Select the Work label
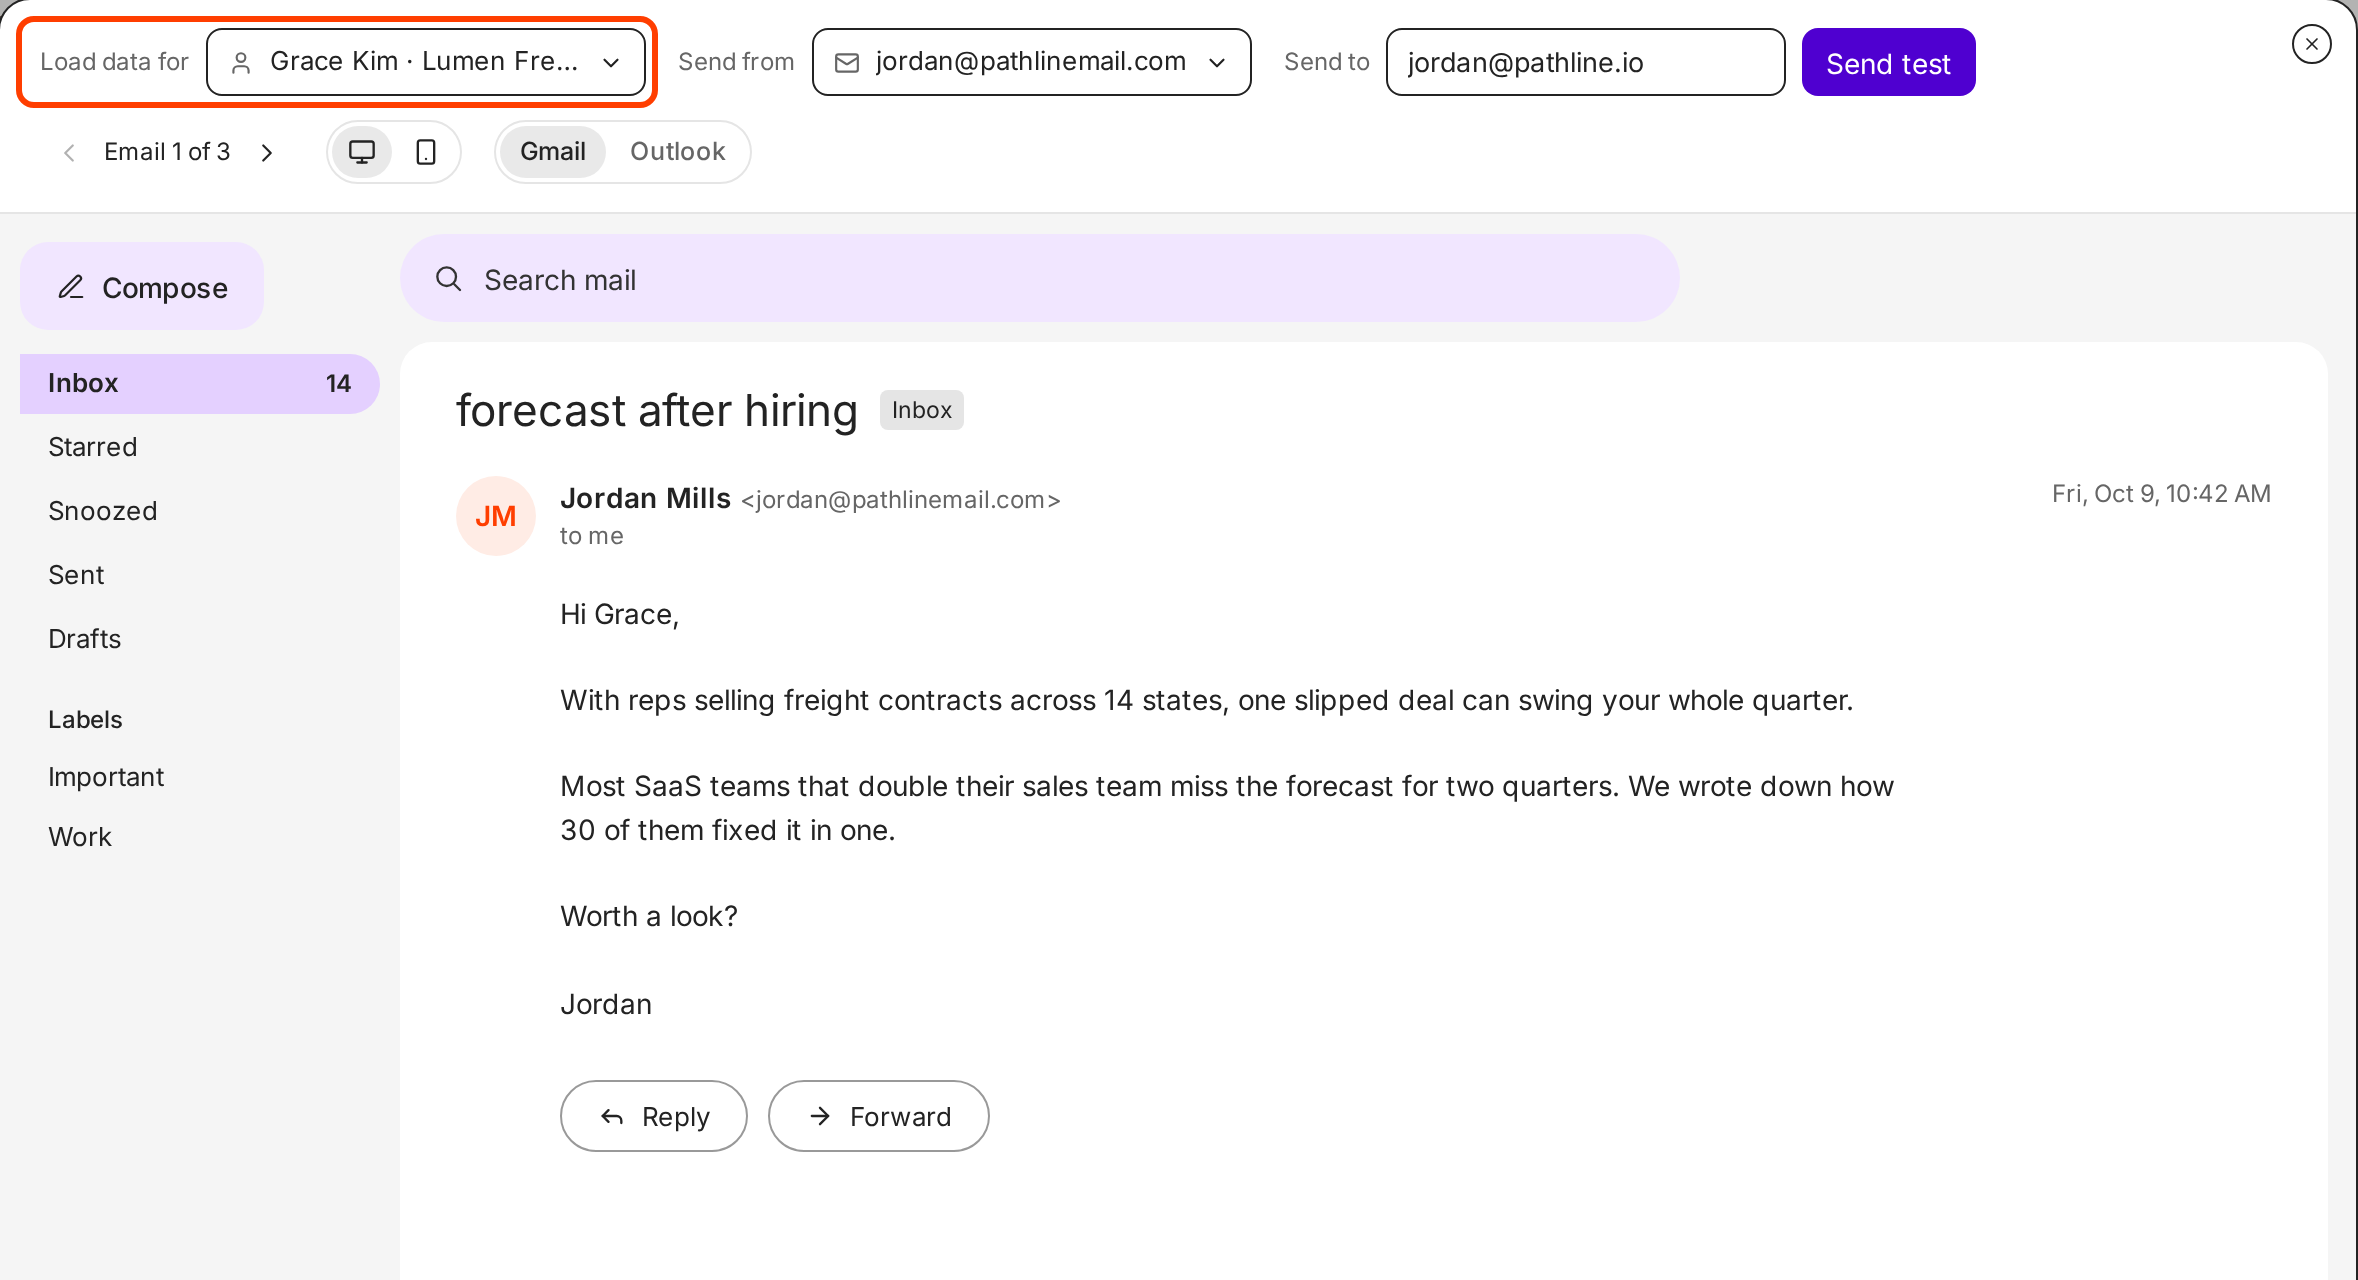 pos(80,837)
